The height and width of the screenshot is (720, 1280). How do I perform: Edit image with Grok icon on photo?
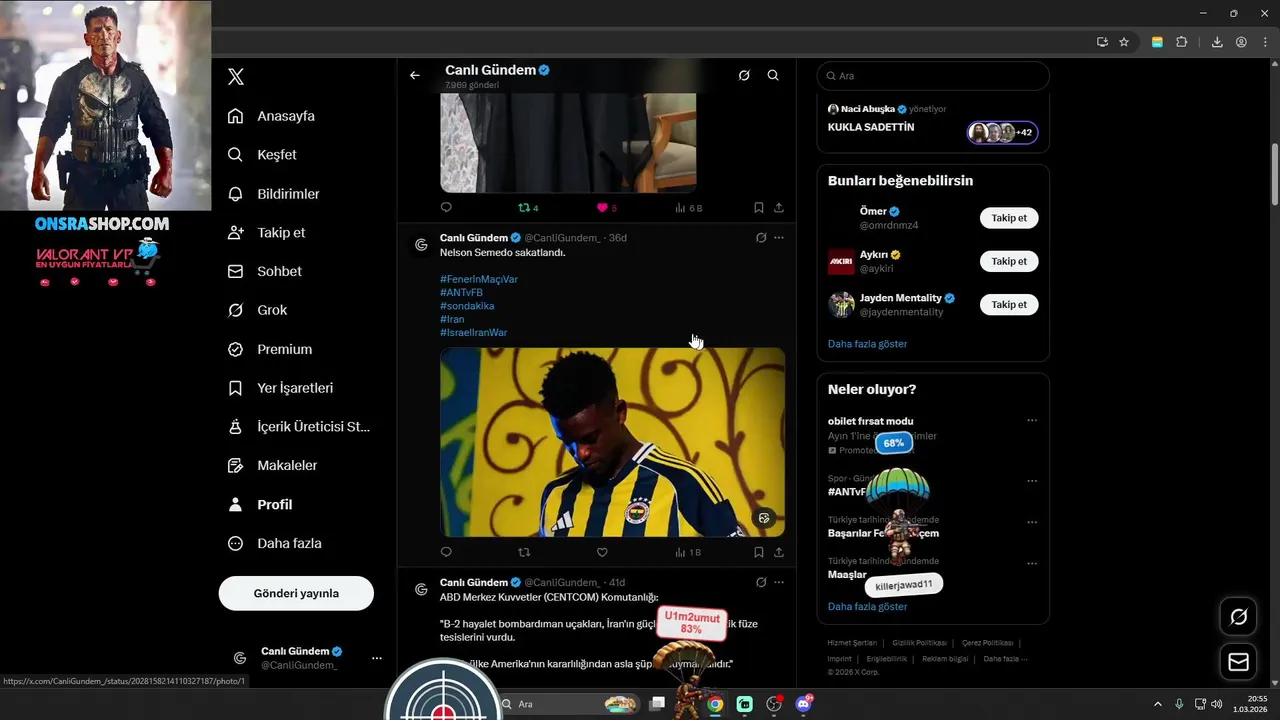[764, 518]
